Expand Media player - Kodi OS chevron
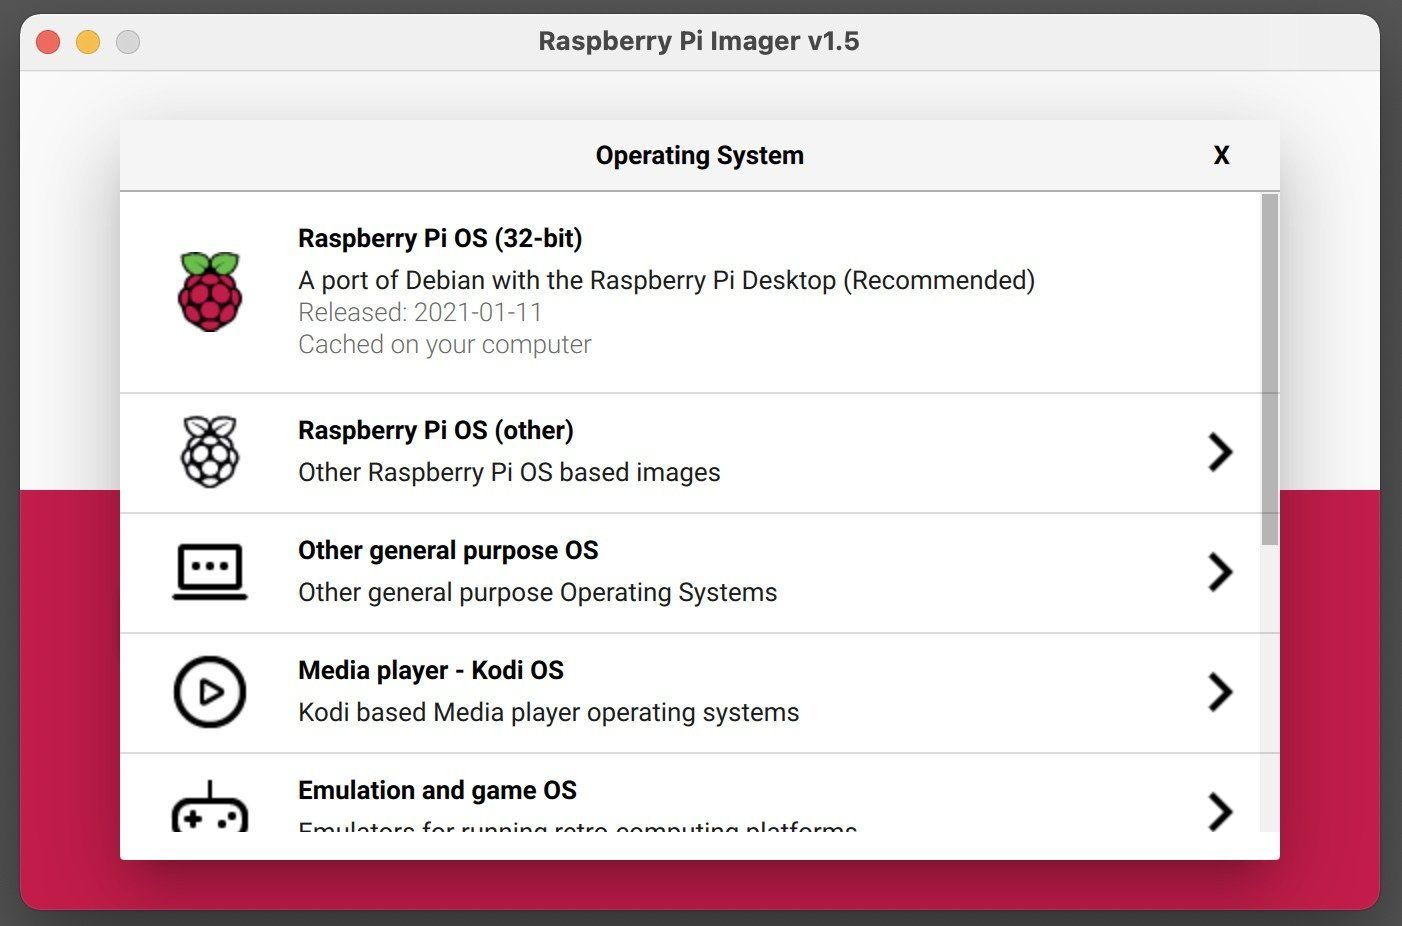1402x926 pixels. [1220, 692]
